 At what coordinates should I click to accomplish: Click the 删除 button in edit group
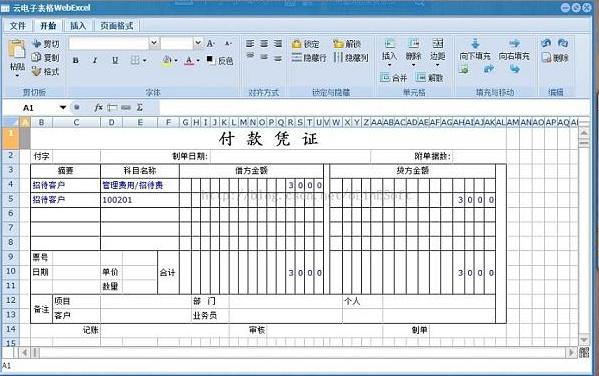tap(555, 58)
